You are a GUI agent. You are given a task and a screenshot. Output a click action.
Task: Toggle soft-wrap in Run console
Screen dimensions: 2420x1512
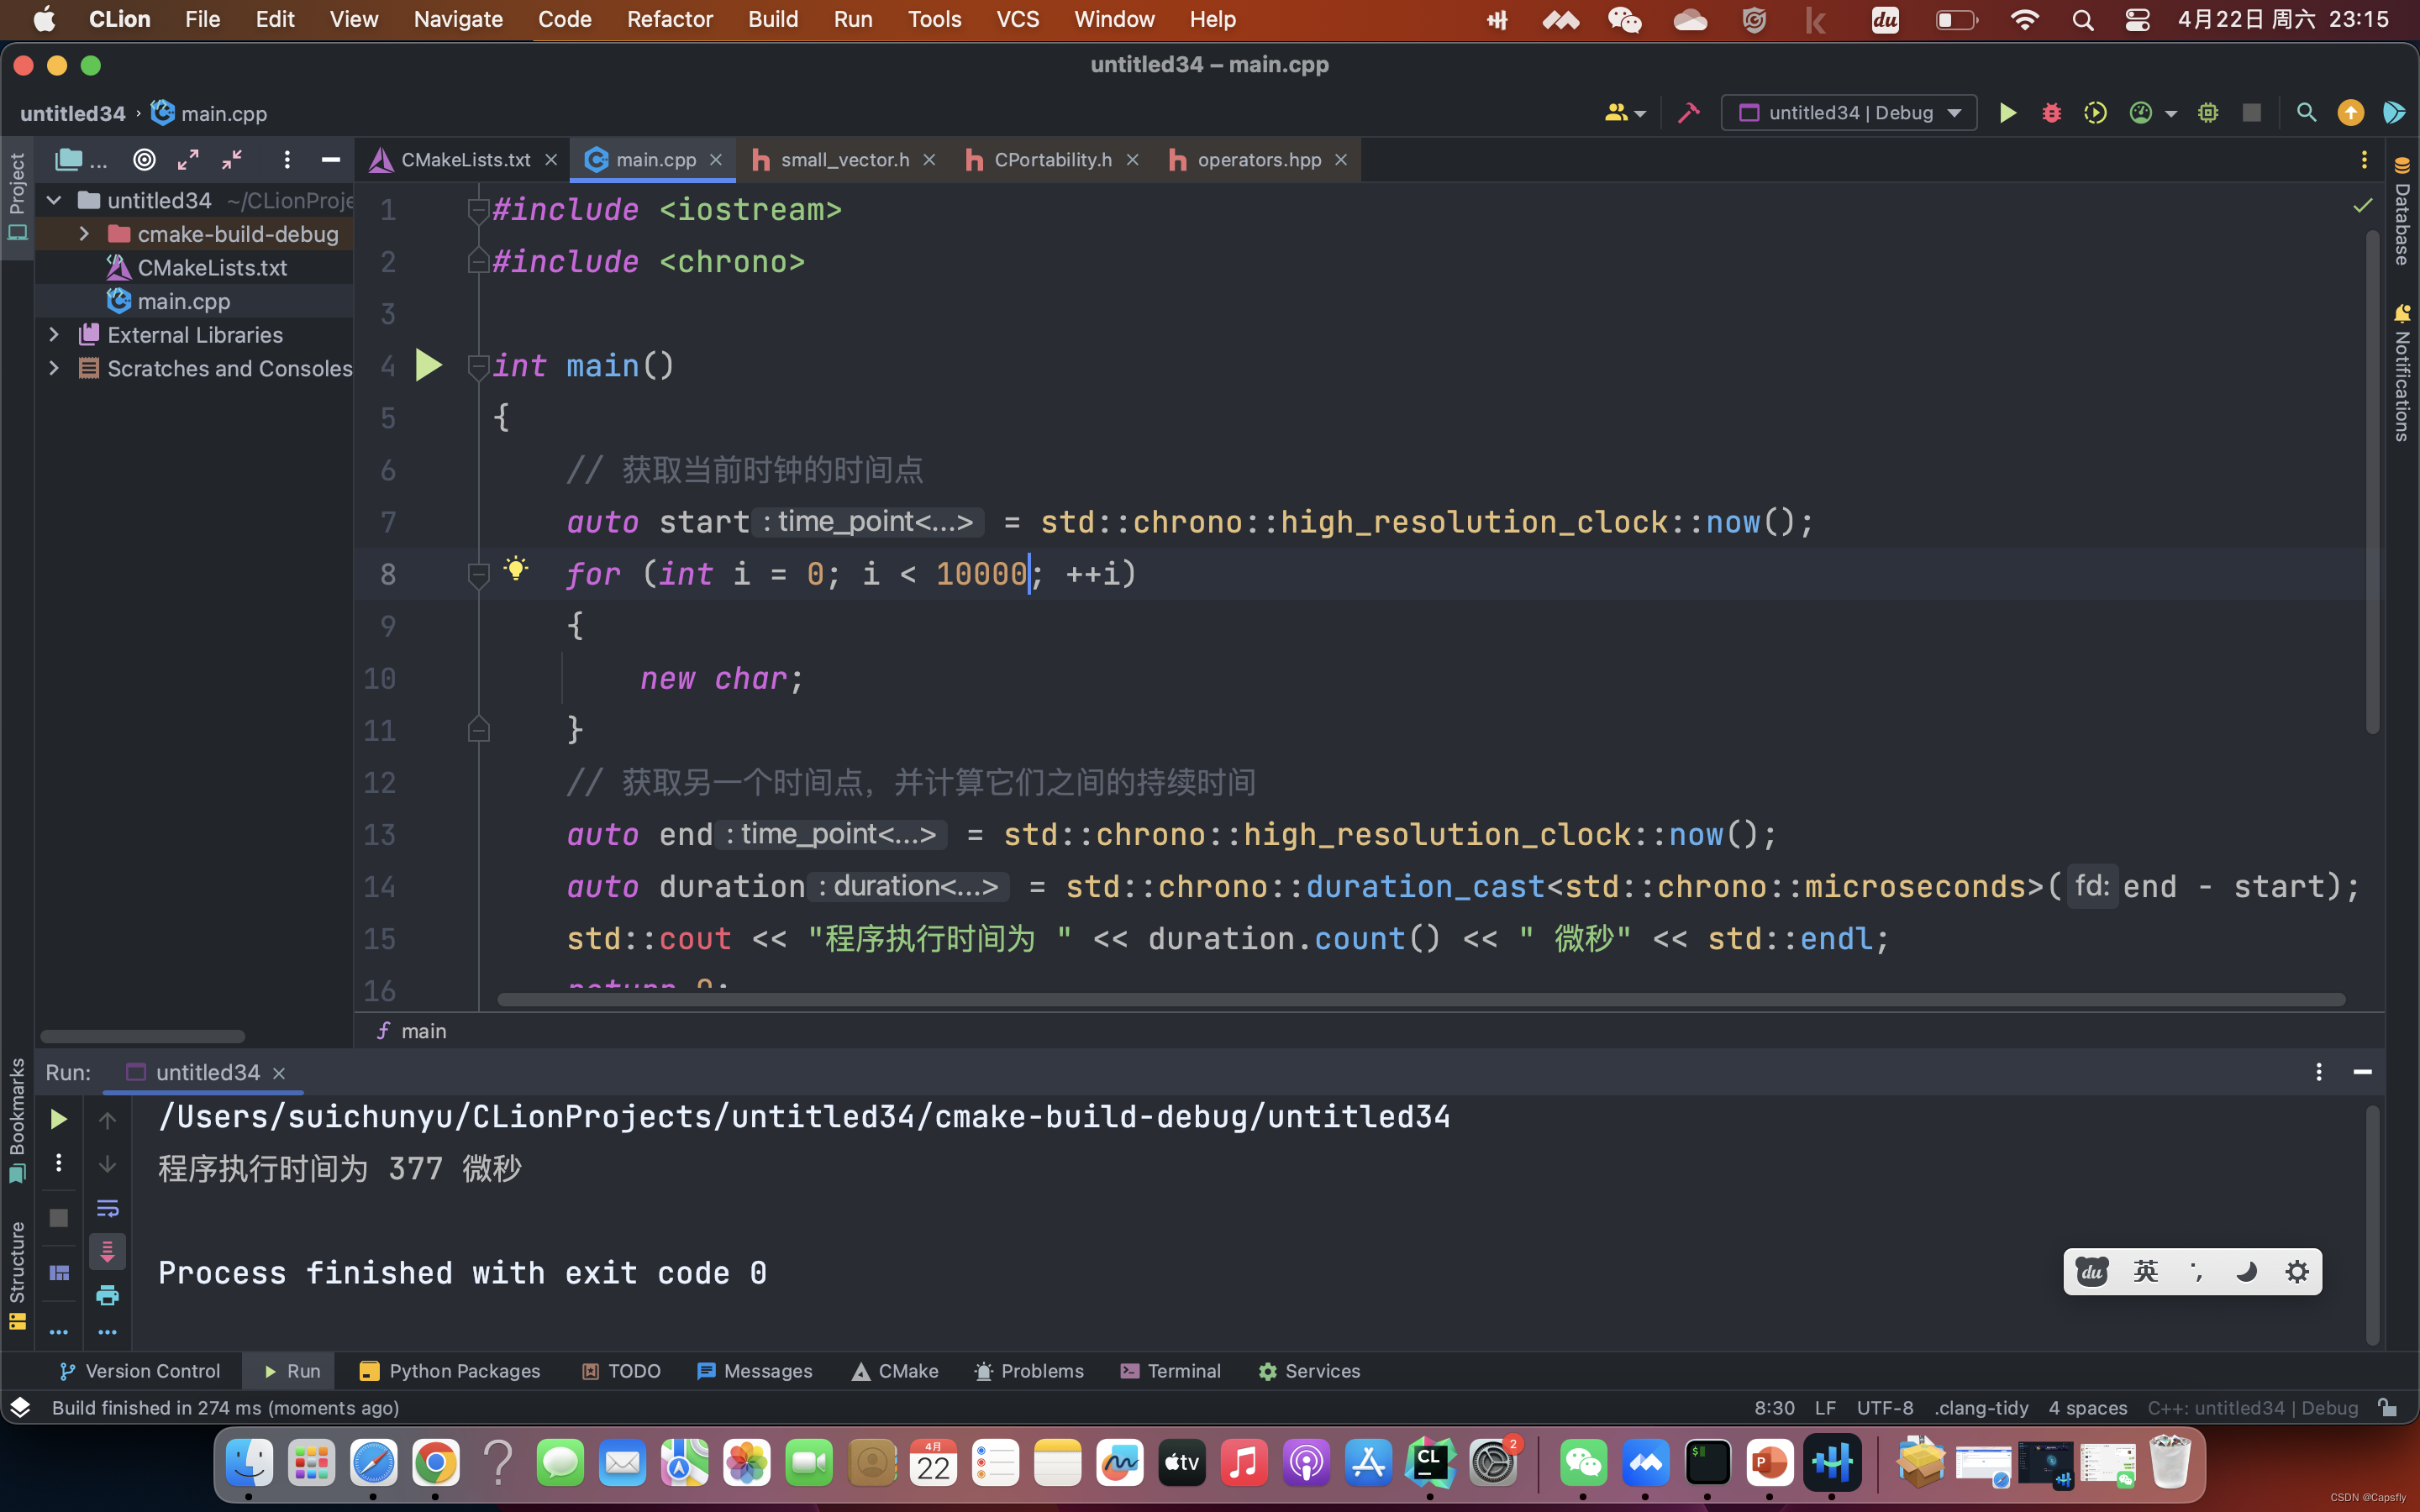[x=107, y=1208]
